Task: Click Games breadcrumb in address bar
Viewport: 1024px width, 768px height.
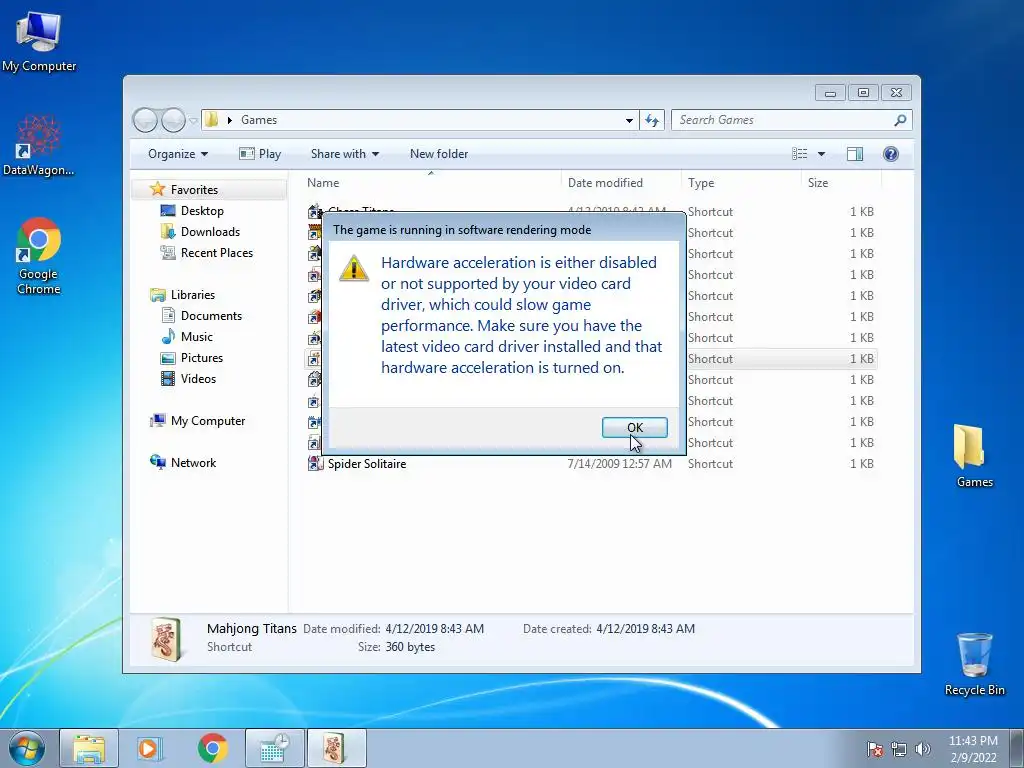Action: point(259,120)
